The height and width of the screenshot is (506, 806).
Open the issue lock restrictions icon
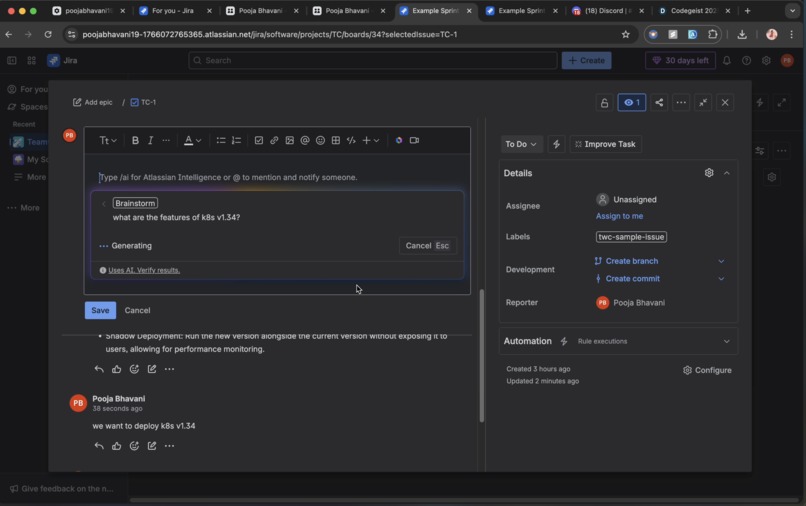point(604,103)
